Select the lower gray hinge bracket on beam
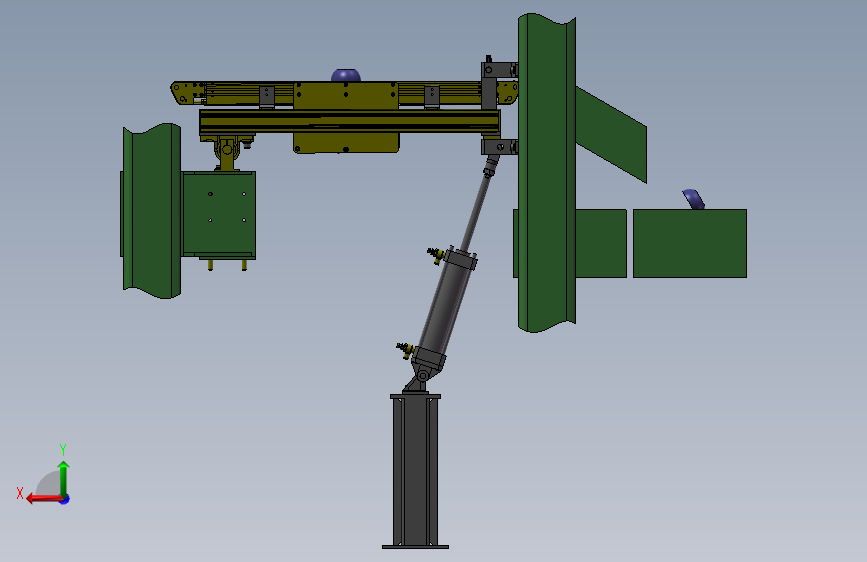 coord(499,147)
